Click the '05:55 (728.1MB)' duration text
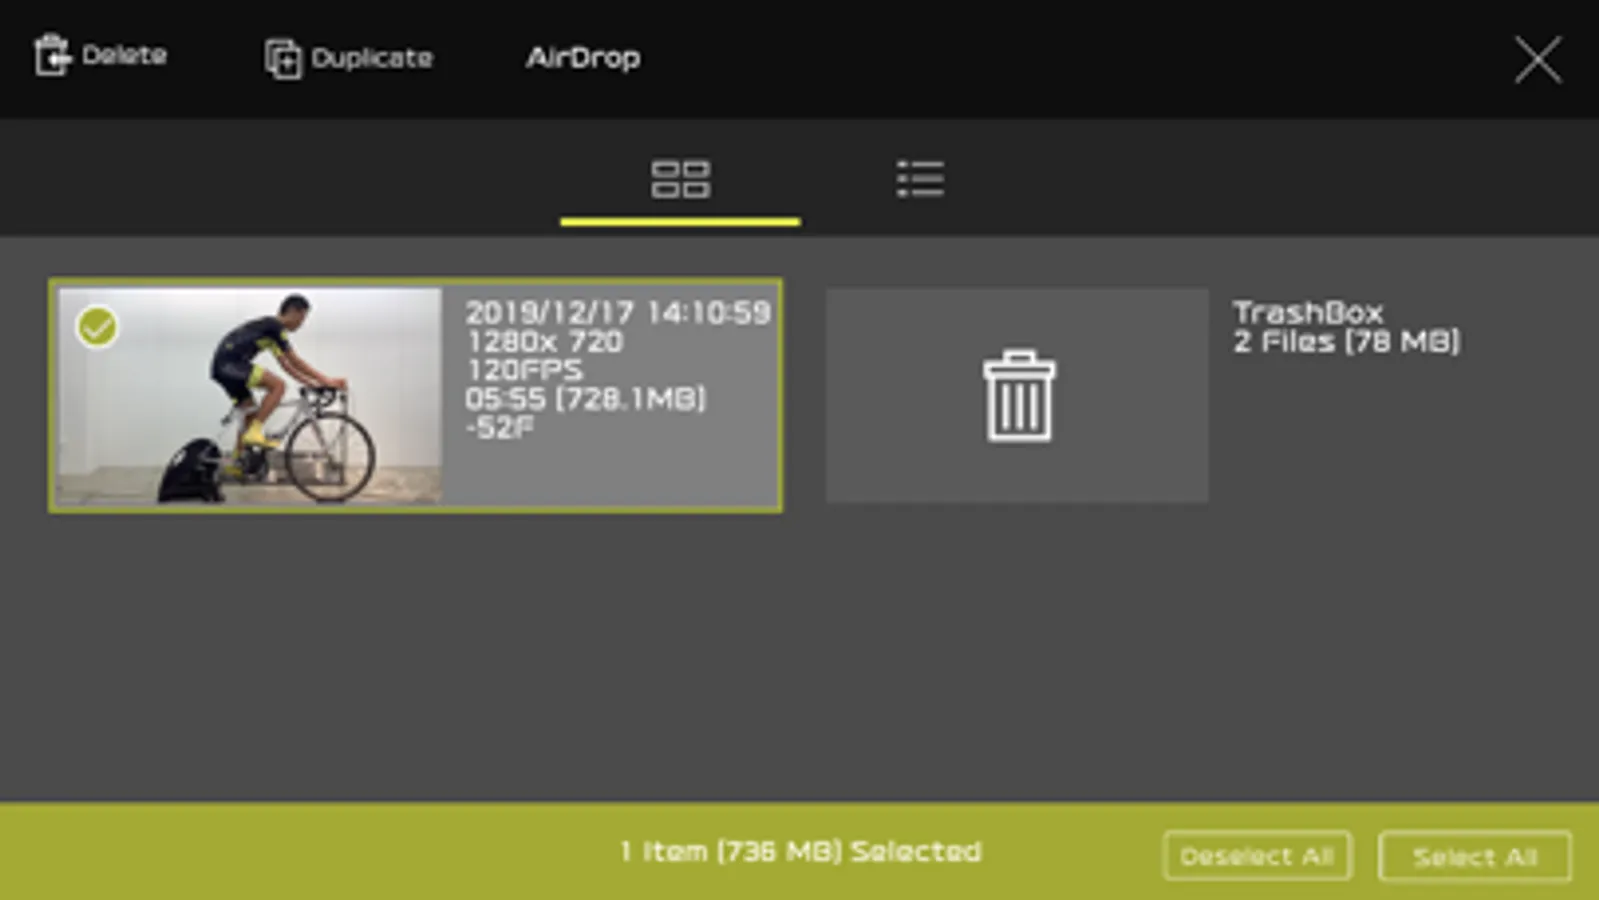 click(585, 399)
